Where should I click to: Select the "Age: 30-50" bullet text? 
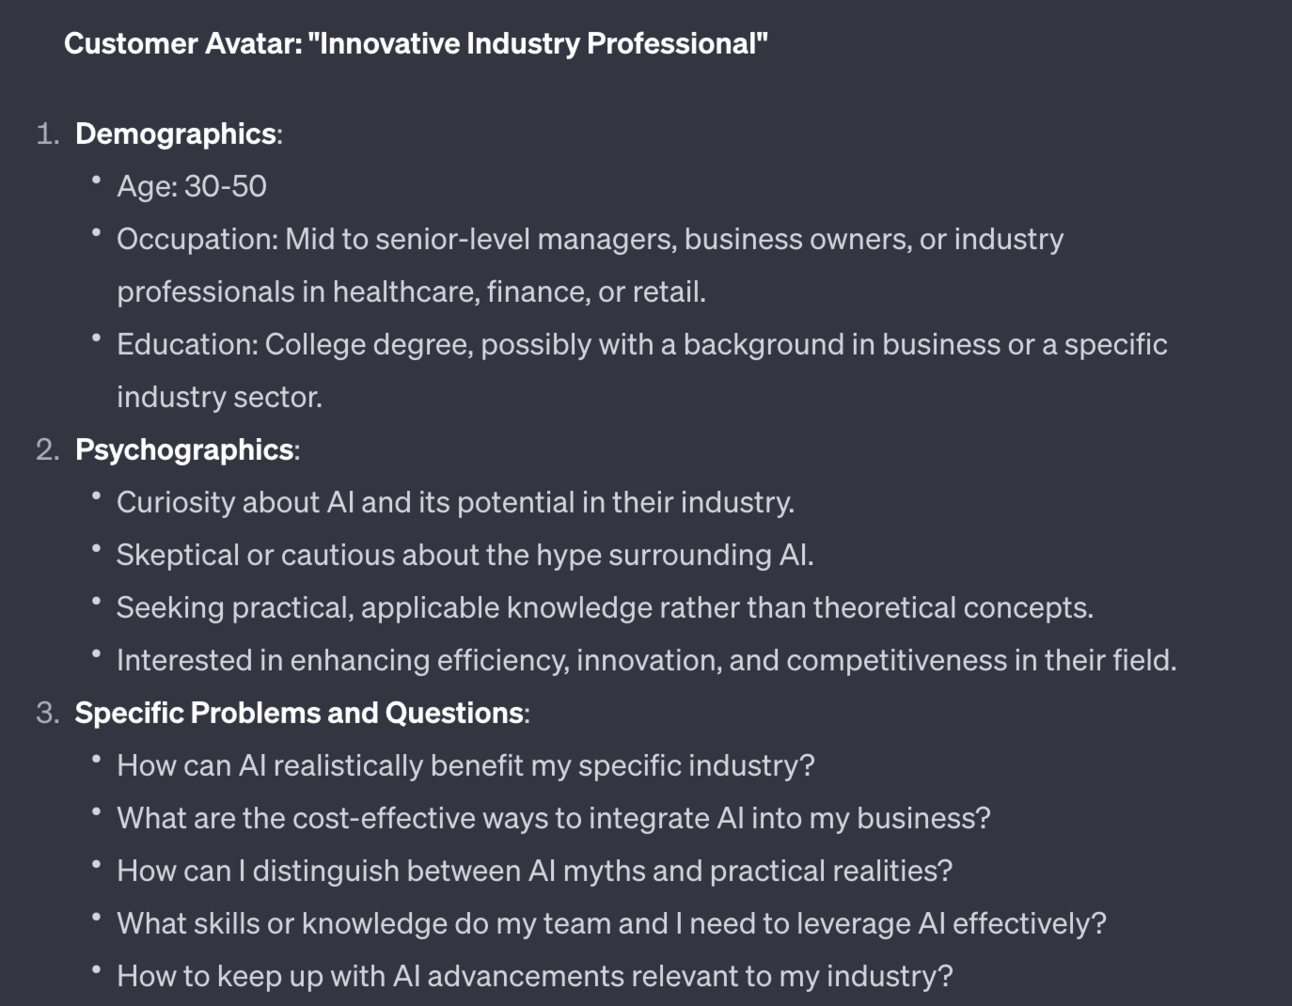(x=191, y=187)
